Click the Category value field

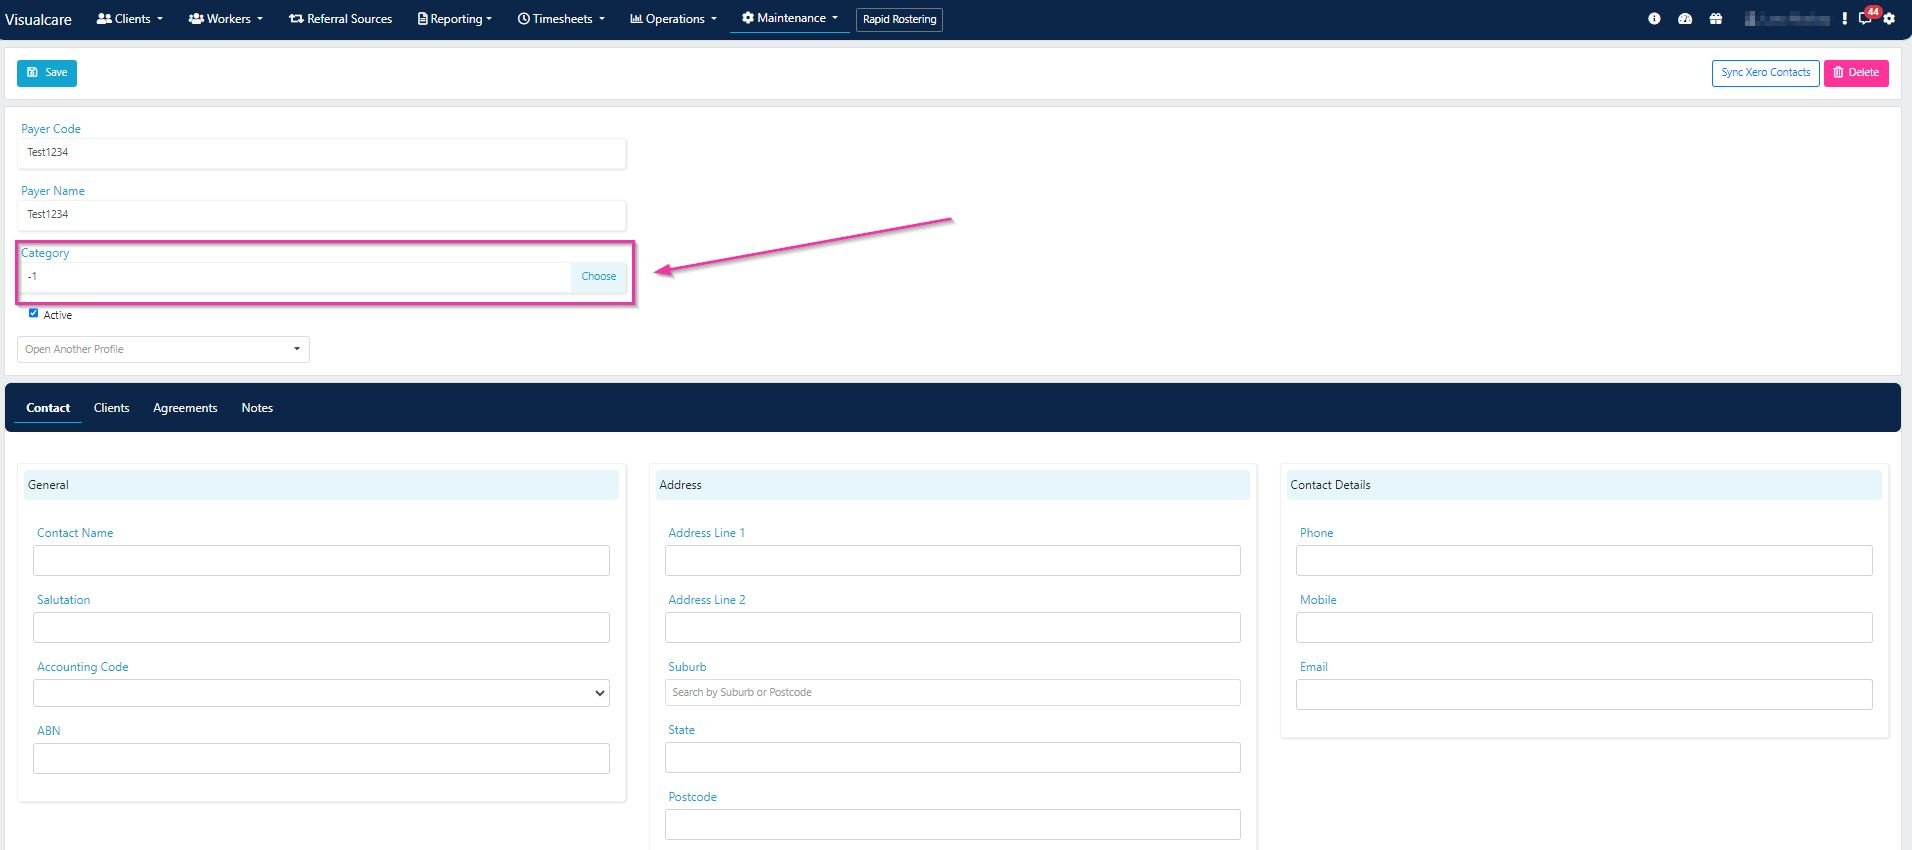pyautogui.click(x=295, y=277)
